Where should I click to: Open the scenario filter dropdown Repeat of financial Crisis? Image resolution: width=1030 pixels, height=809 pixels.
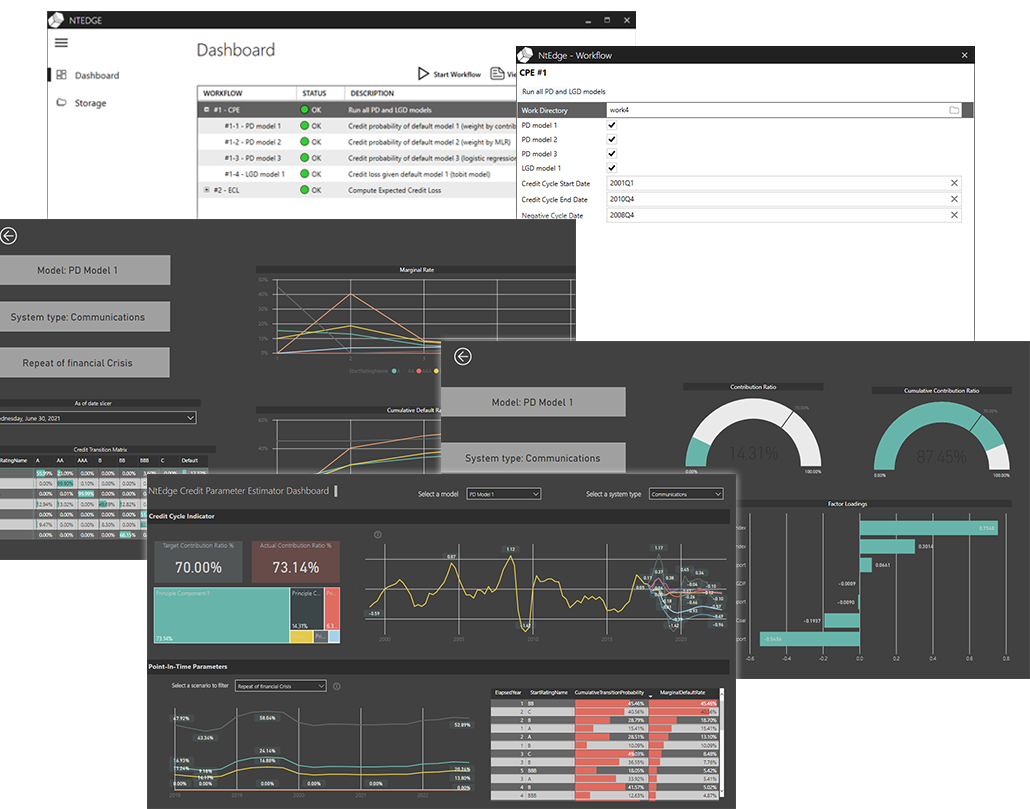(x=280, y=686)
